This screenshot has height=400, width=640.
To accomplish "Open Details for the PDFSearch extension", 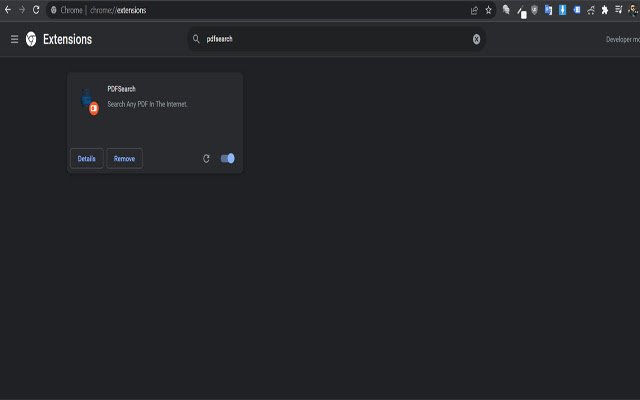I will coord(87,158).
